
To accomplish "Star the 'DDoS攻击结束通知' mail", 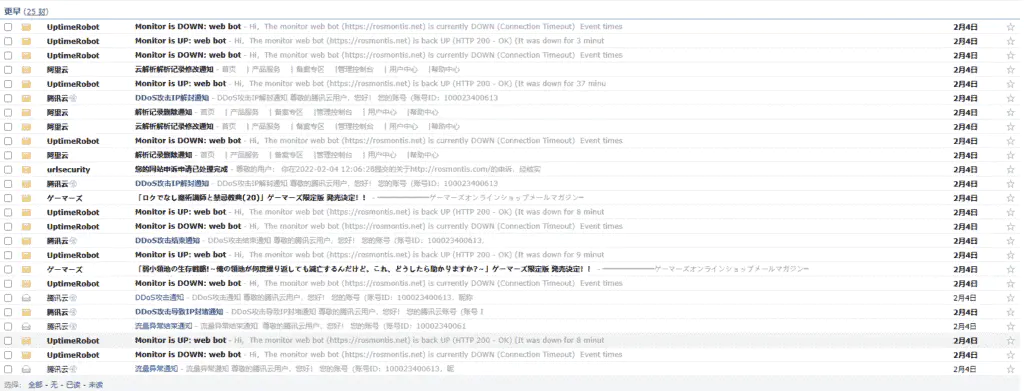I will [x=1010, y=241].
